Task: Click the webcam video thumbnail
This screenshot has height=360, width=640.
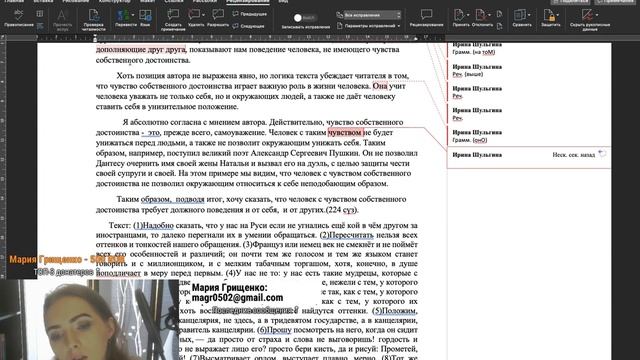Action: [x=90, y=320]
